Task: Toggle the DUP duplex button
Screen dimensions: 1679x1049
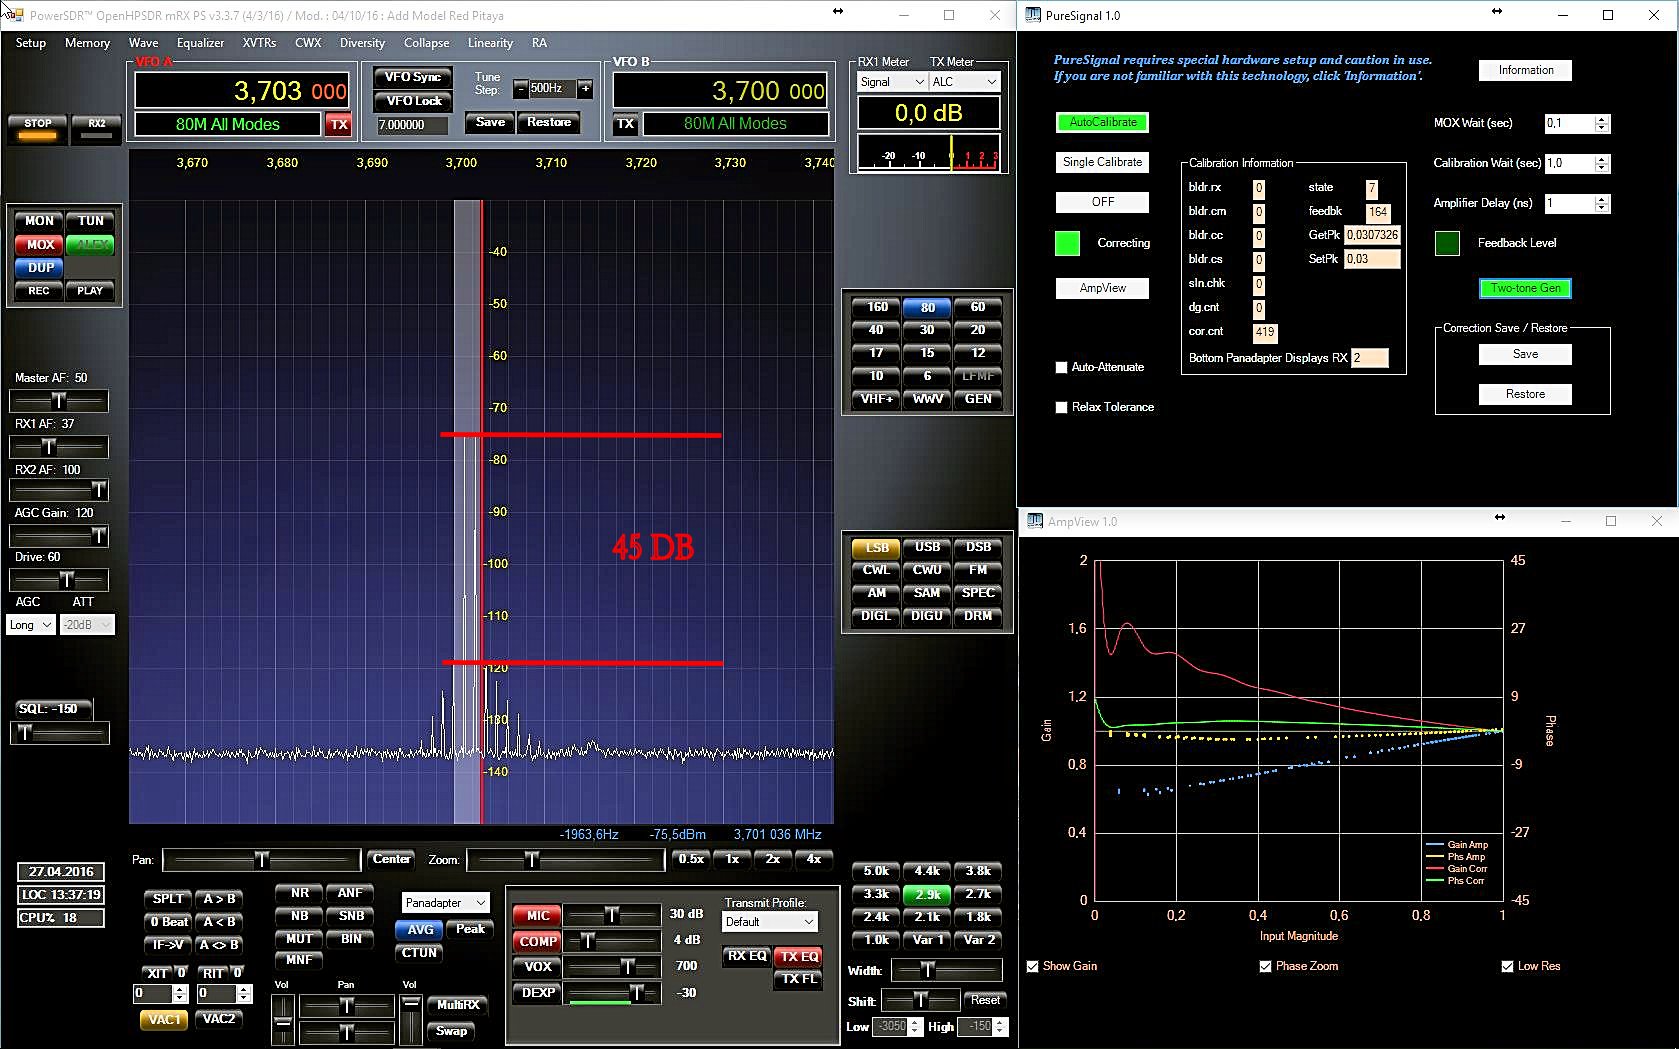Action: pos(40,268)
